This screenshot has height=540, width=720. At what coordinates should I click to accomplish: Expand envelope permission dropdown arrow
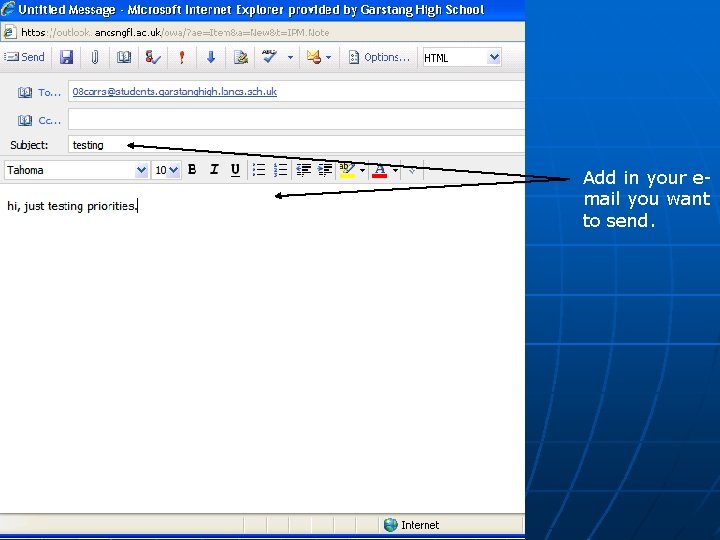(x=328, y=57)
